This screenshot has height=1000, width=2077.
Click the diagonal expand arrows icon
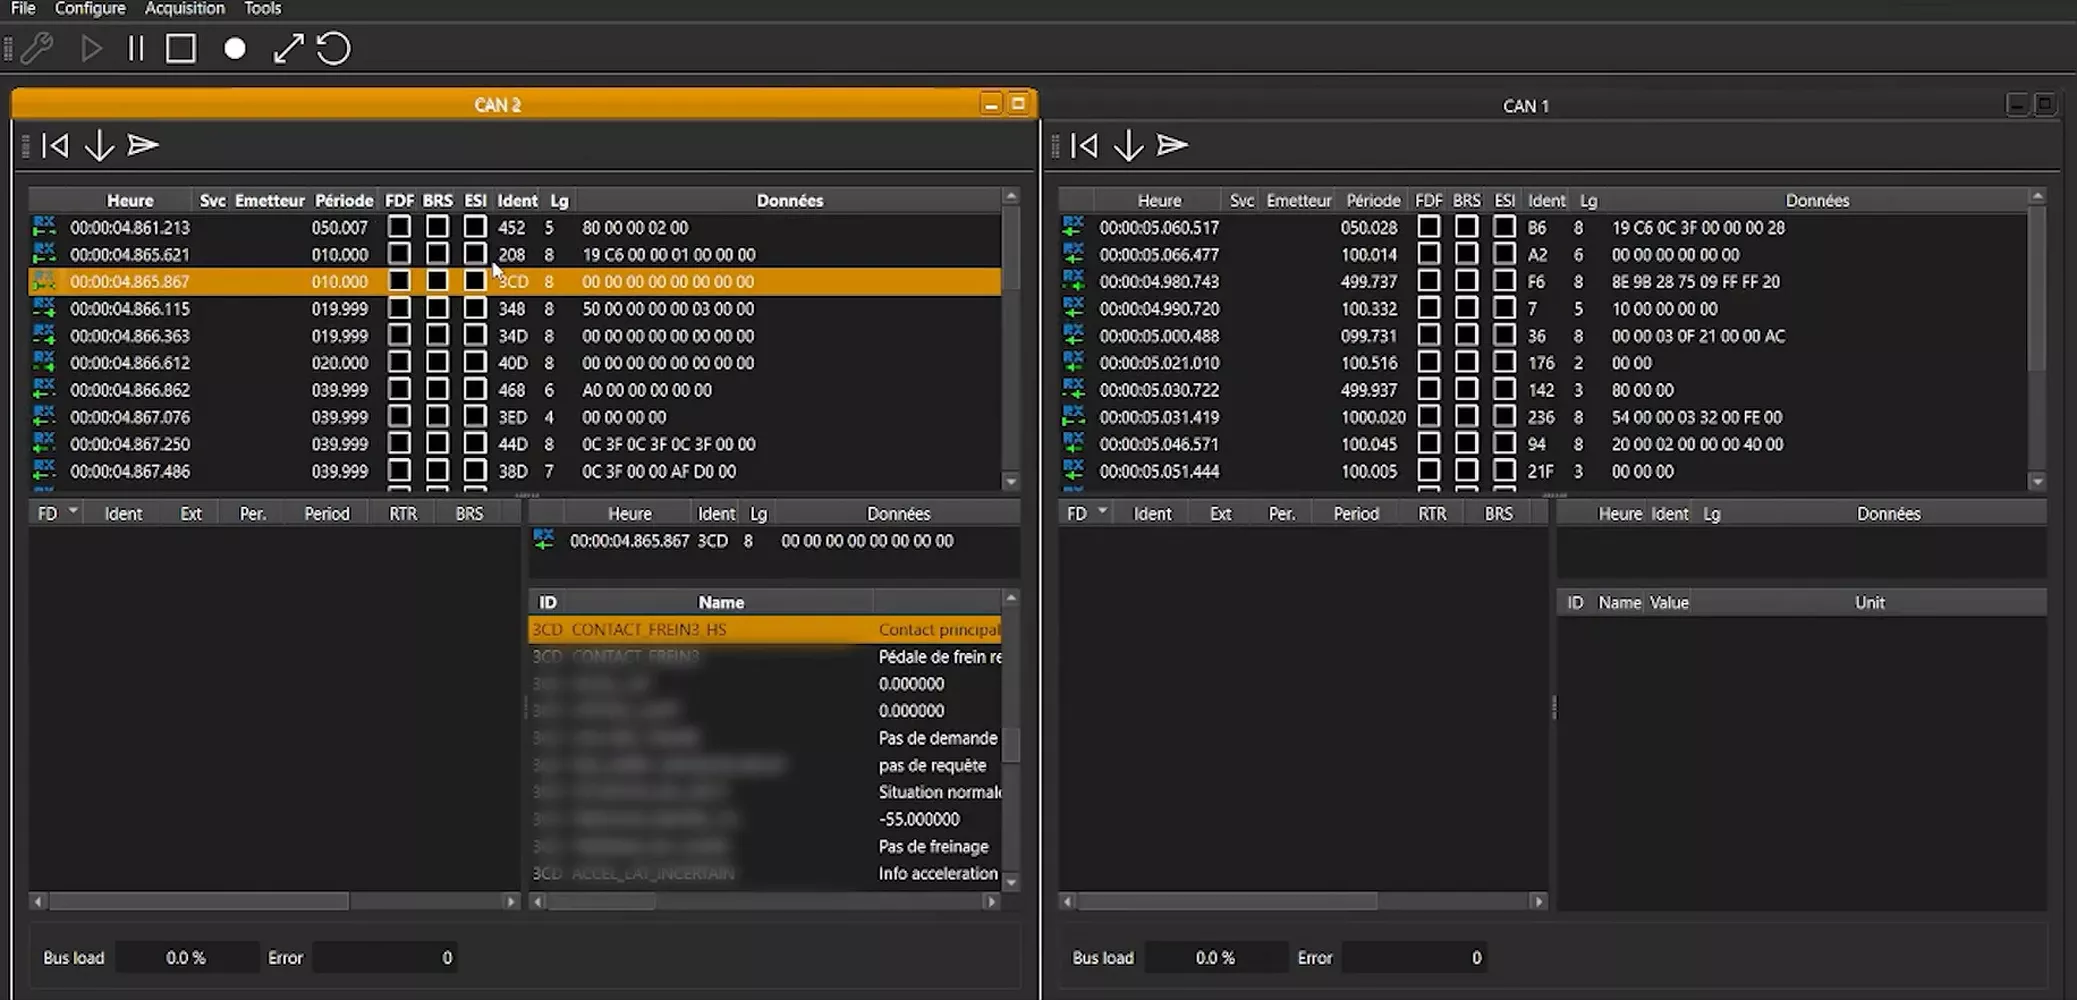[288, 49]
